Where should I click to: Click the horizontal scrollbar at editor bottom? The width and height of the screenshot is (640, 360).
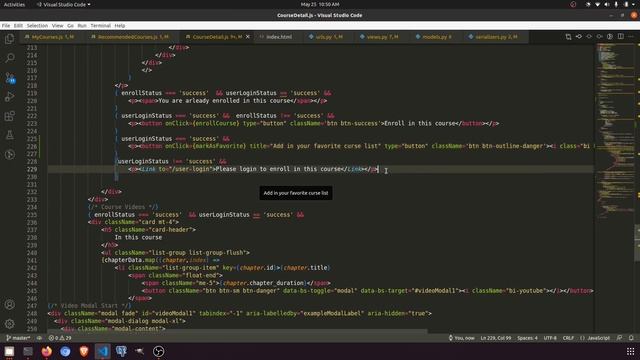coord(238,331)
